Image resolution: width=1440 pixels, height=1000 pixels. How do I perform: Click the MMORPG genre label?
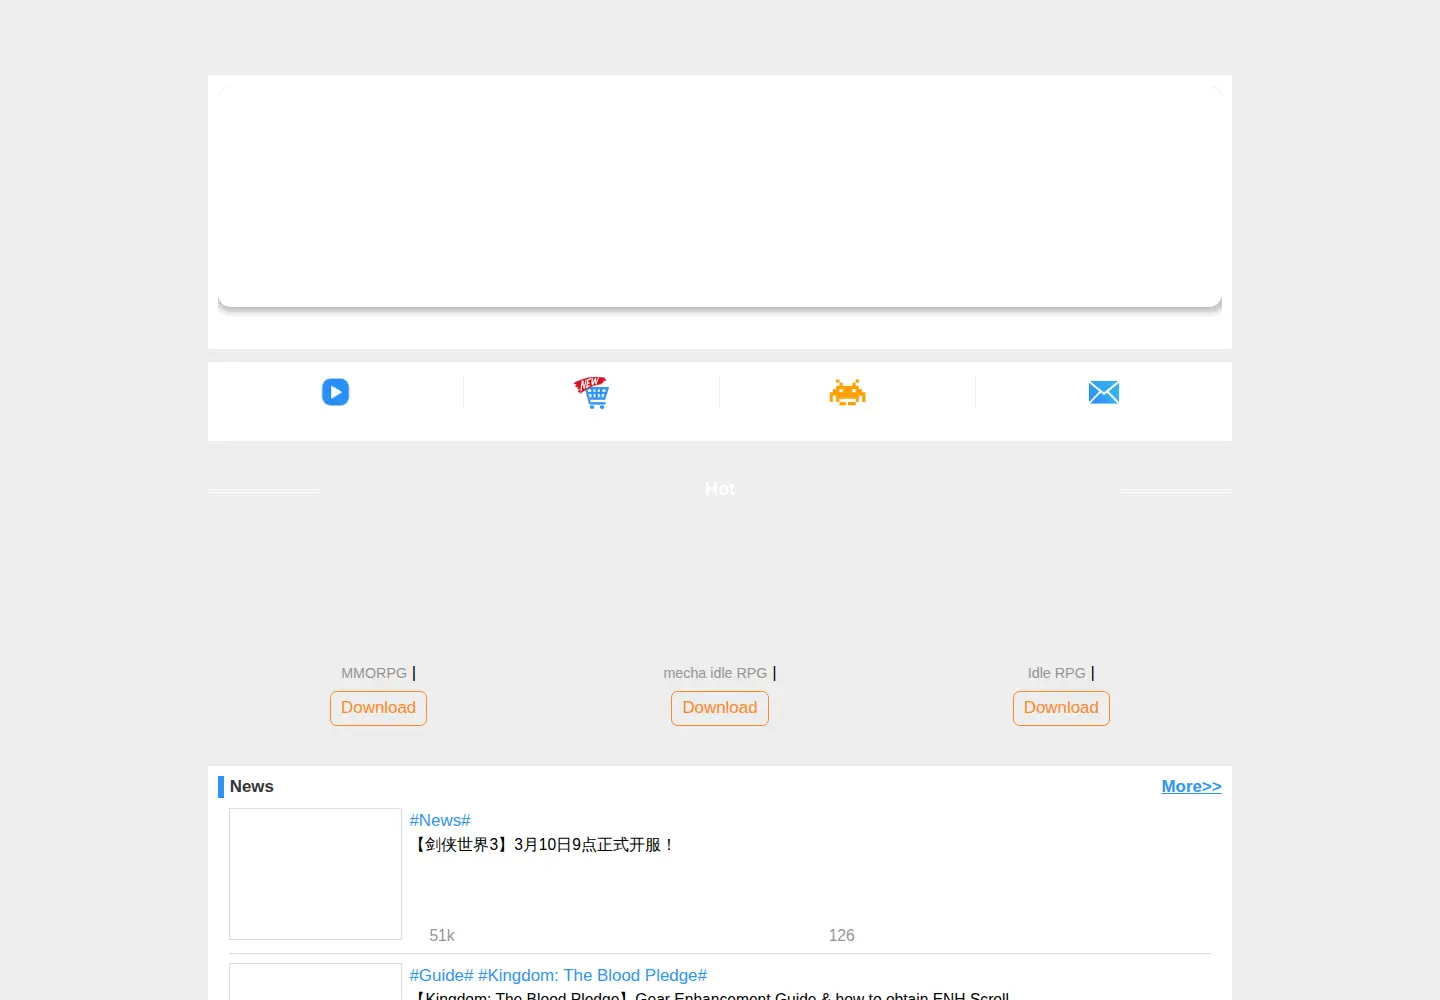coord(374,673)
